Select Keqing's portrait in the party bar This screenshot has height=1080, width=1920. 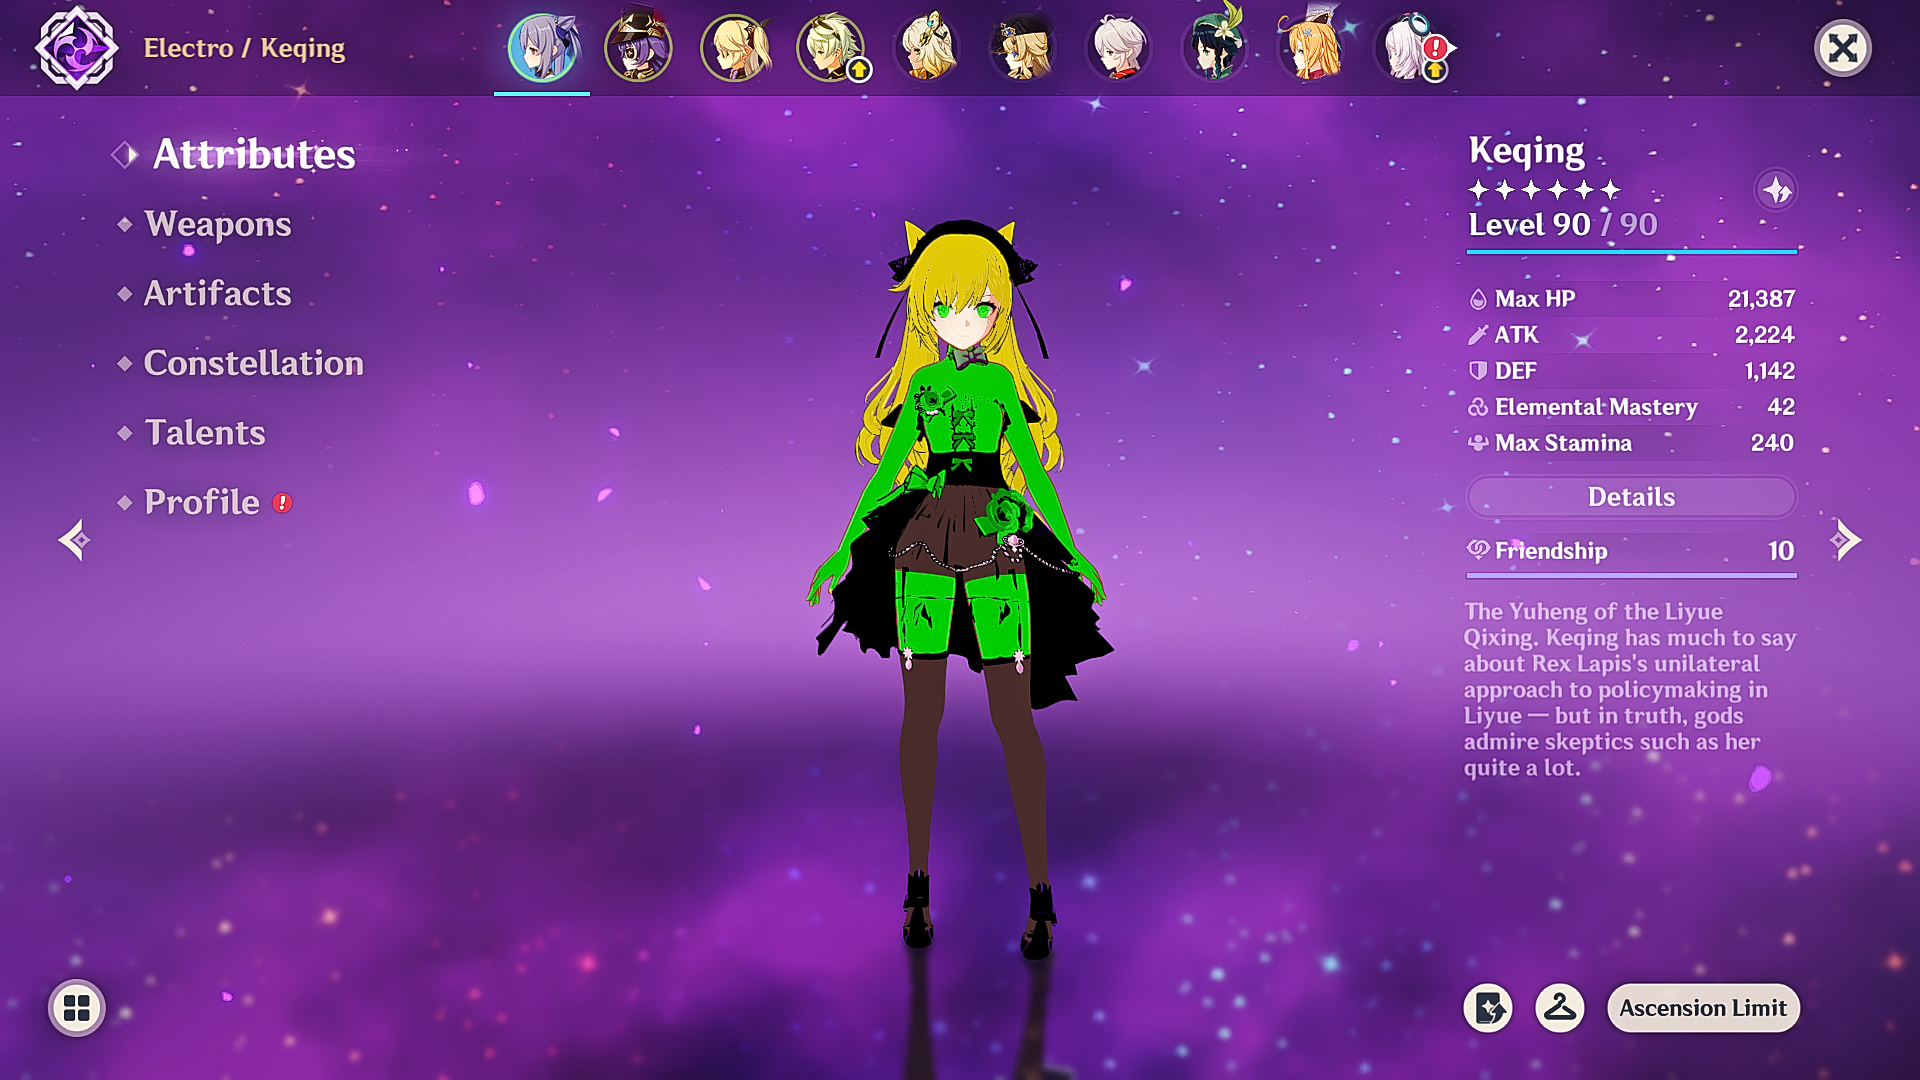pos(542,48)
